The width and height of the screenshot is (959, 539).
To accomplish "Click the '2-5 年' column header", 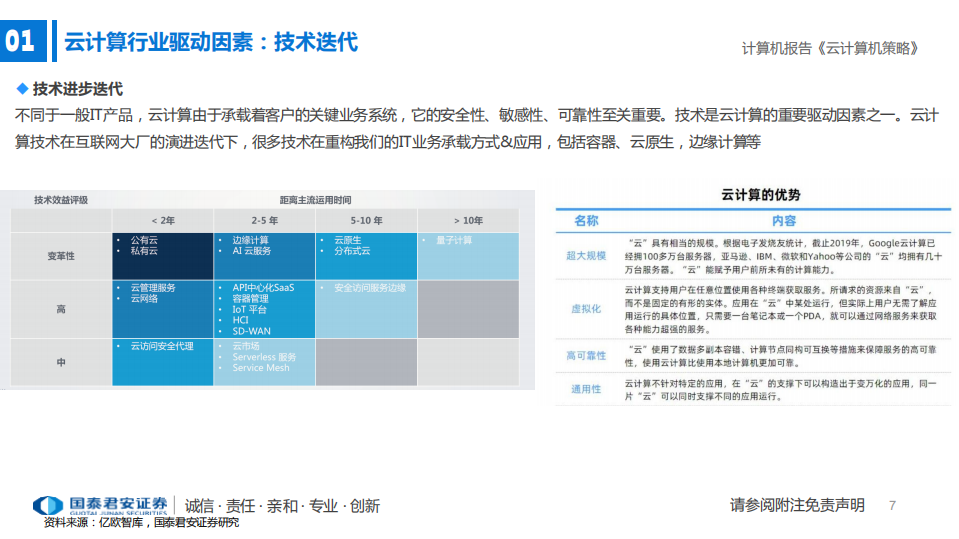I will (x=264, y=220).
